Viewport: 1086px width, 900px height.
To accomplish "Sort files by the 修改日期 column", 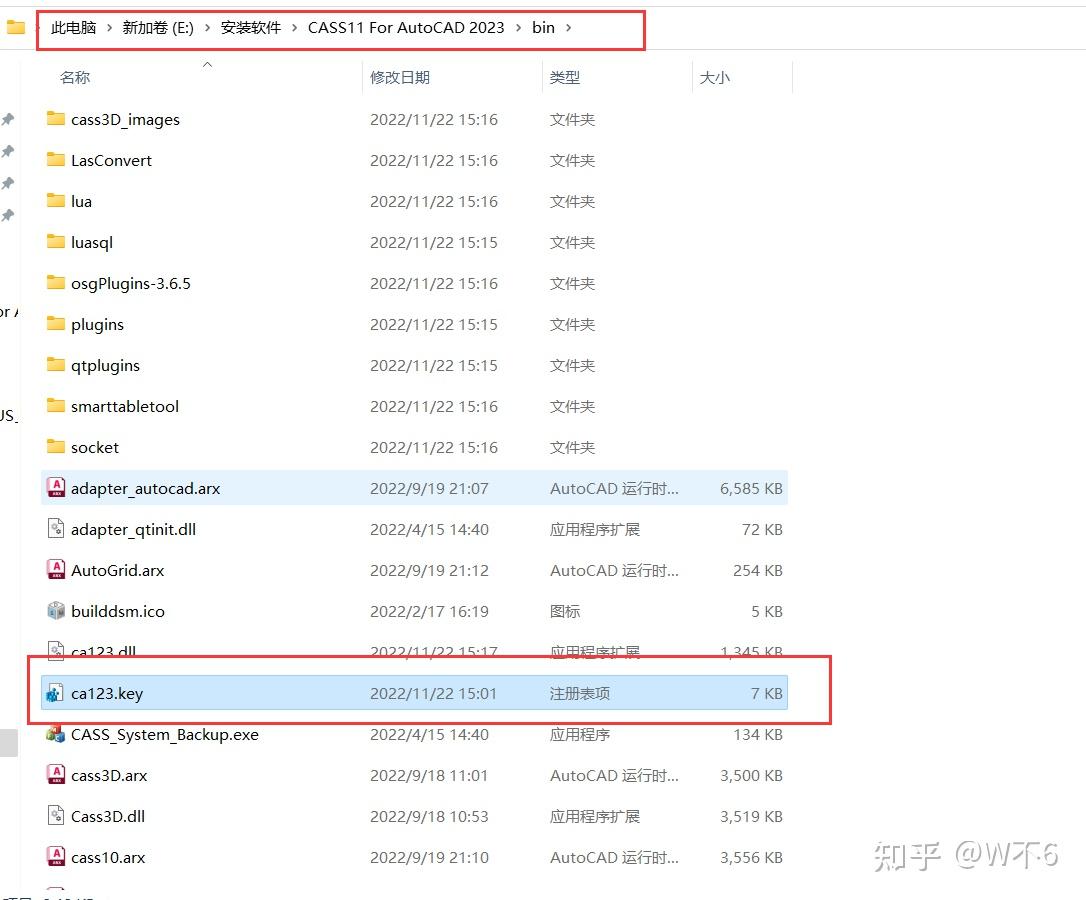I will point(400,77).
